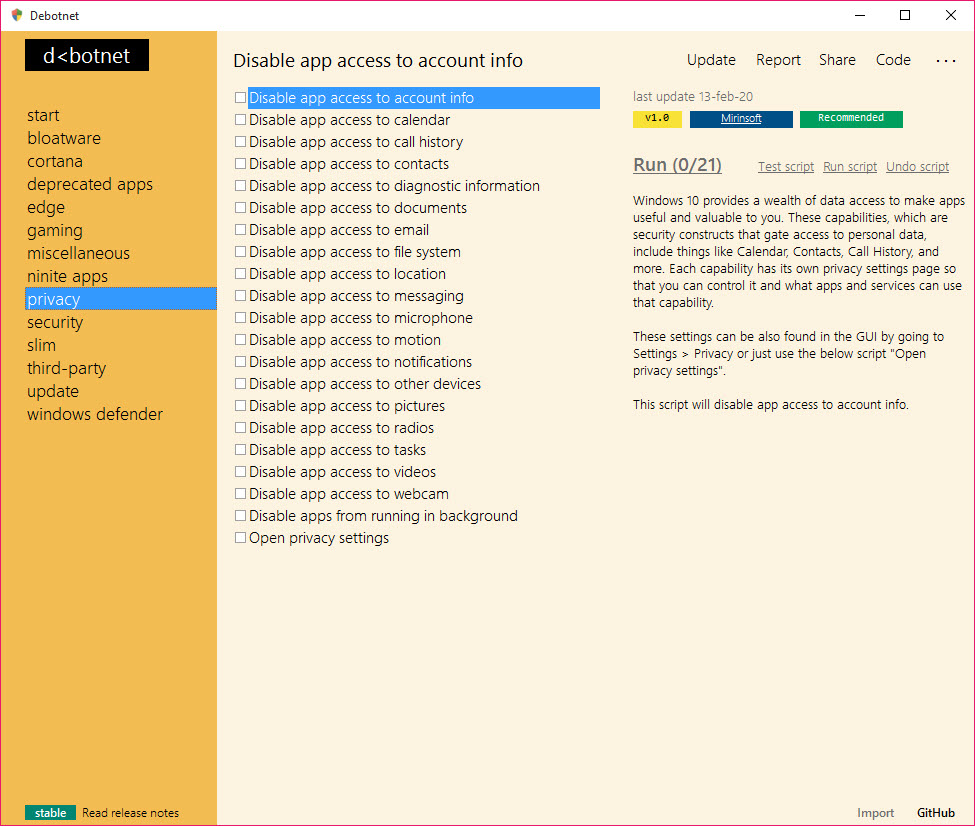The image size is (975, 826).
Task: Open the three-dots more menu
Action: pos(945,61)
